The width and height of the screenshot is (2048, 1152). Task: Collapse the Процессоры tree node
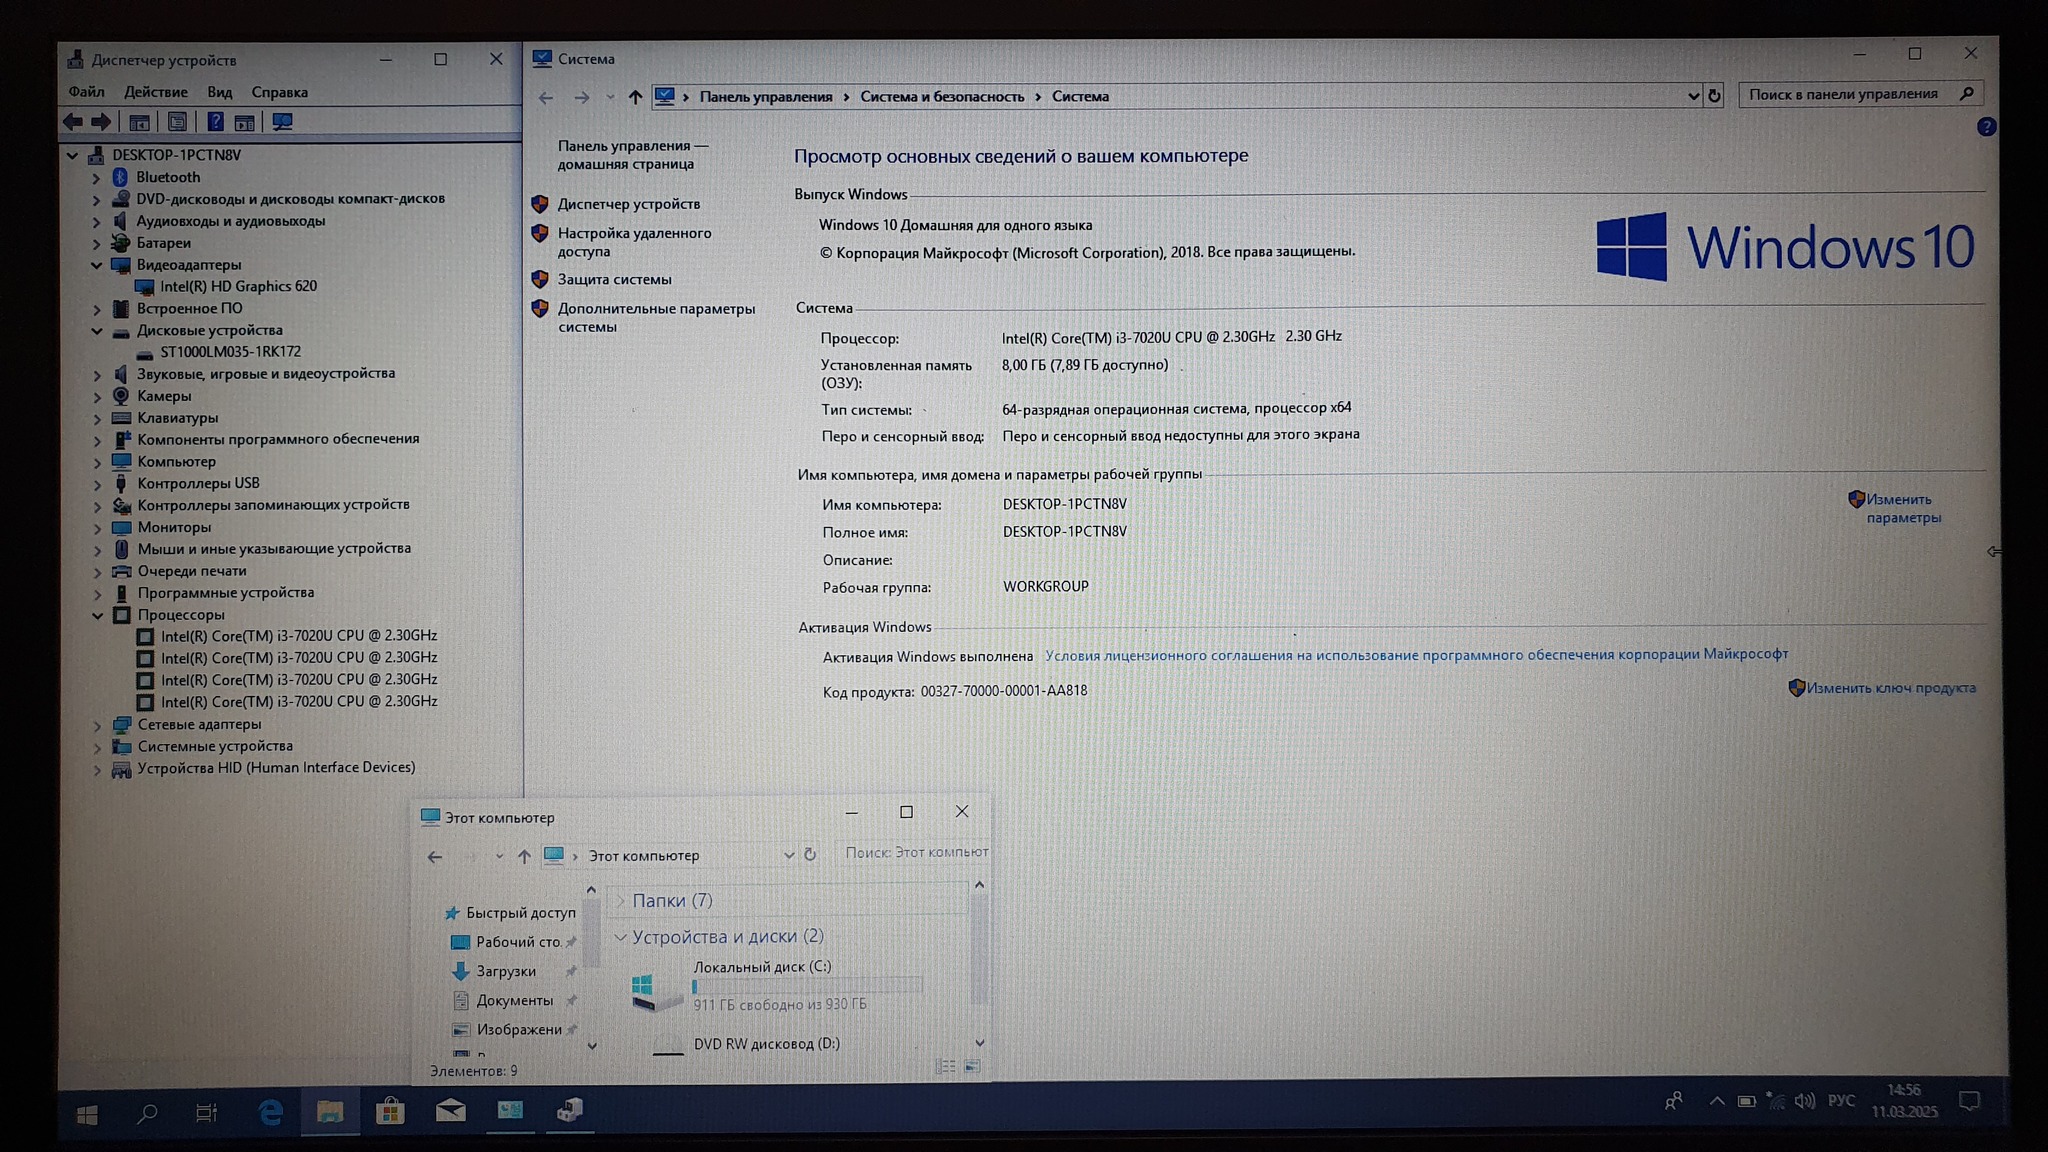(97, 616)
